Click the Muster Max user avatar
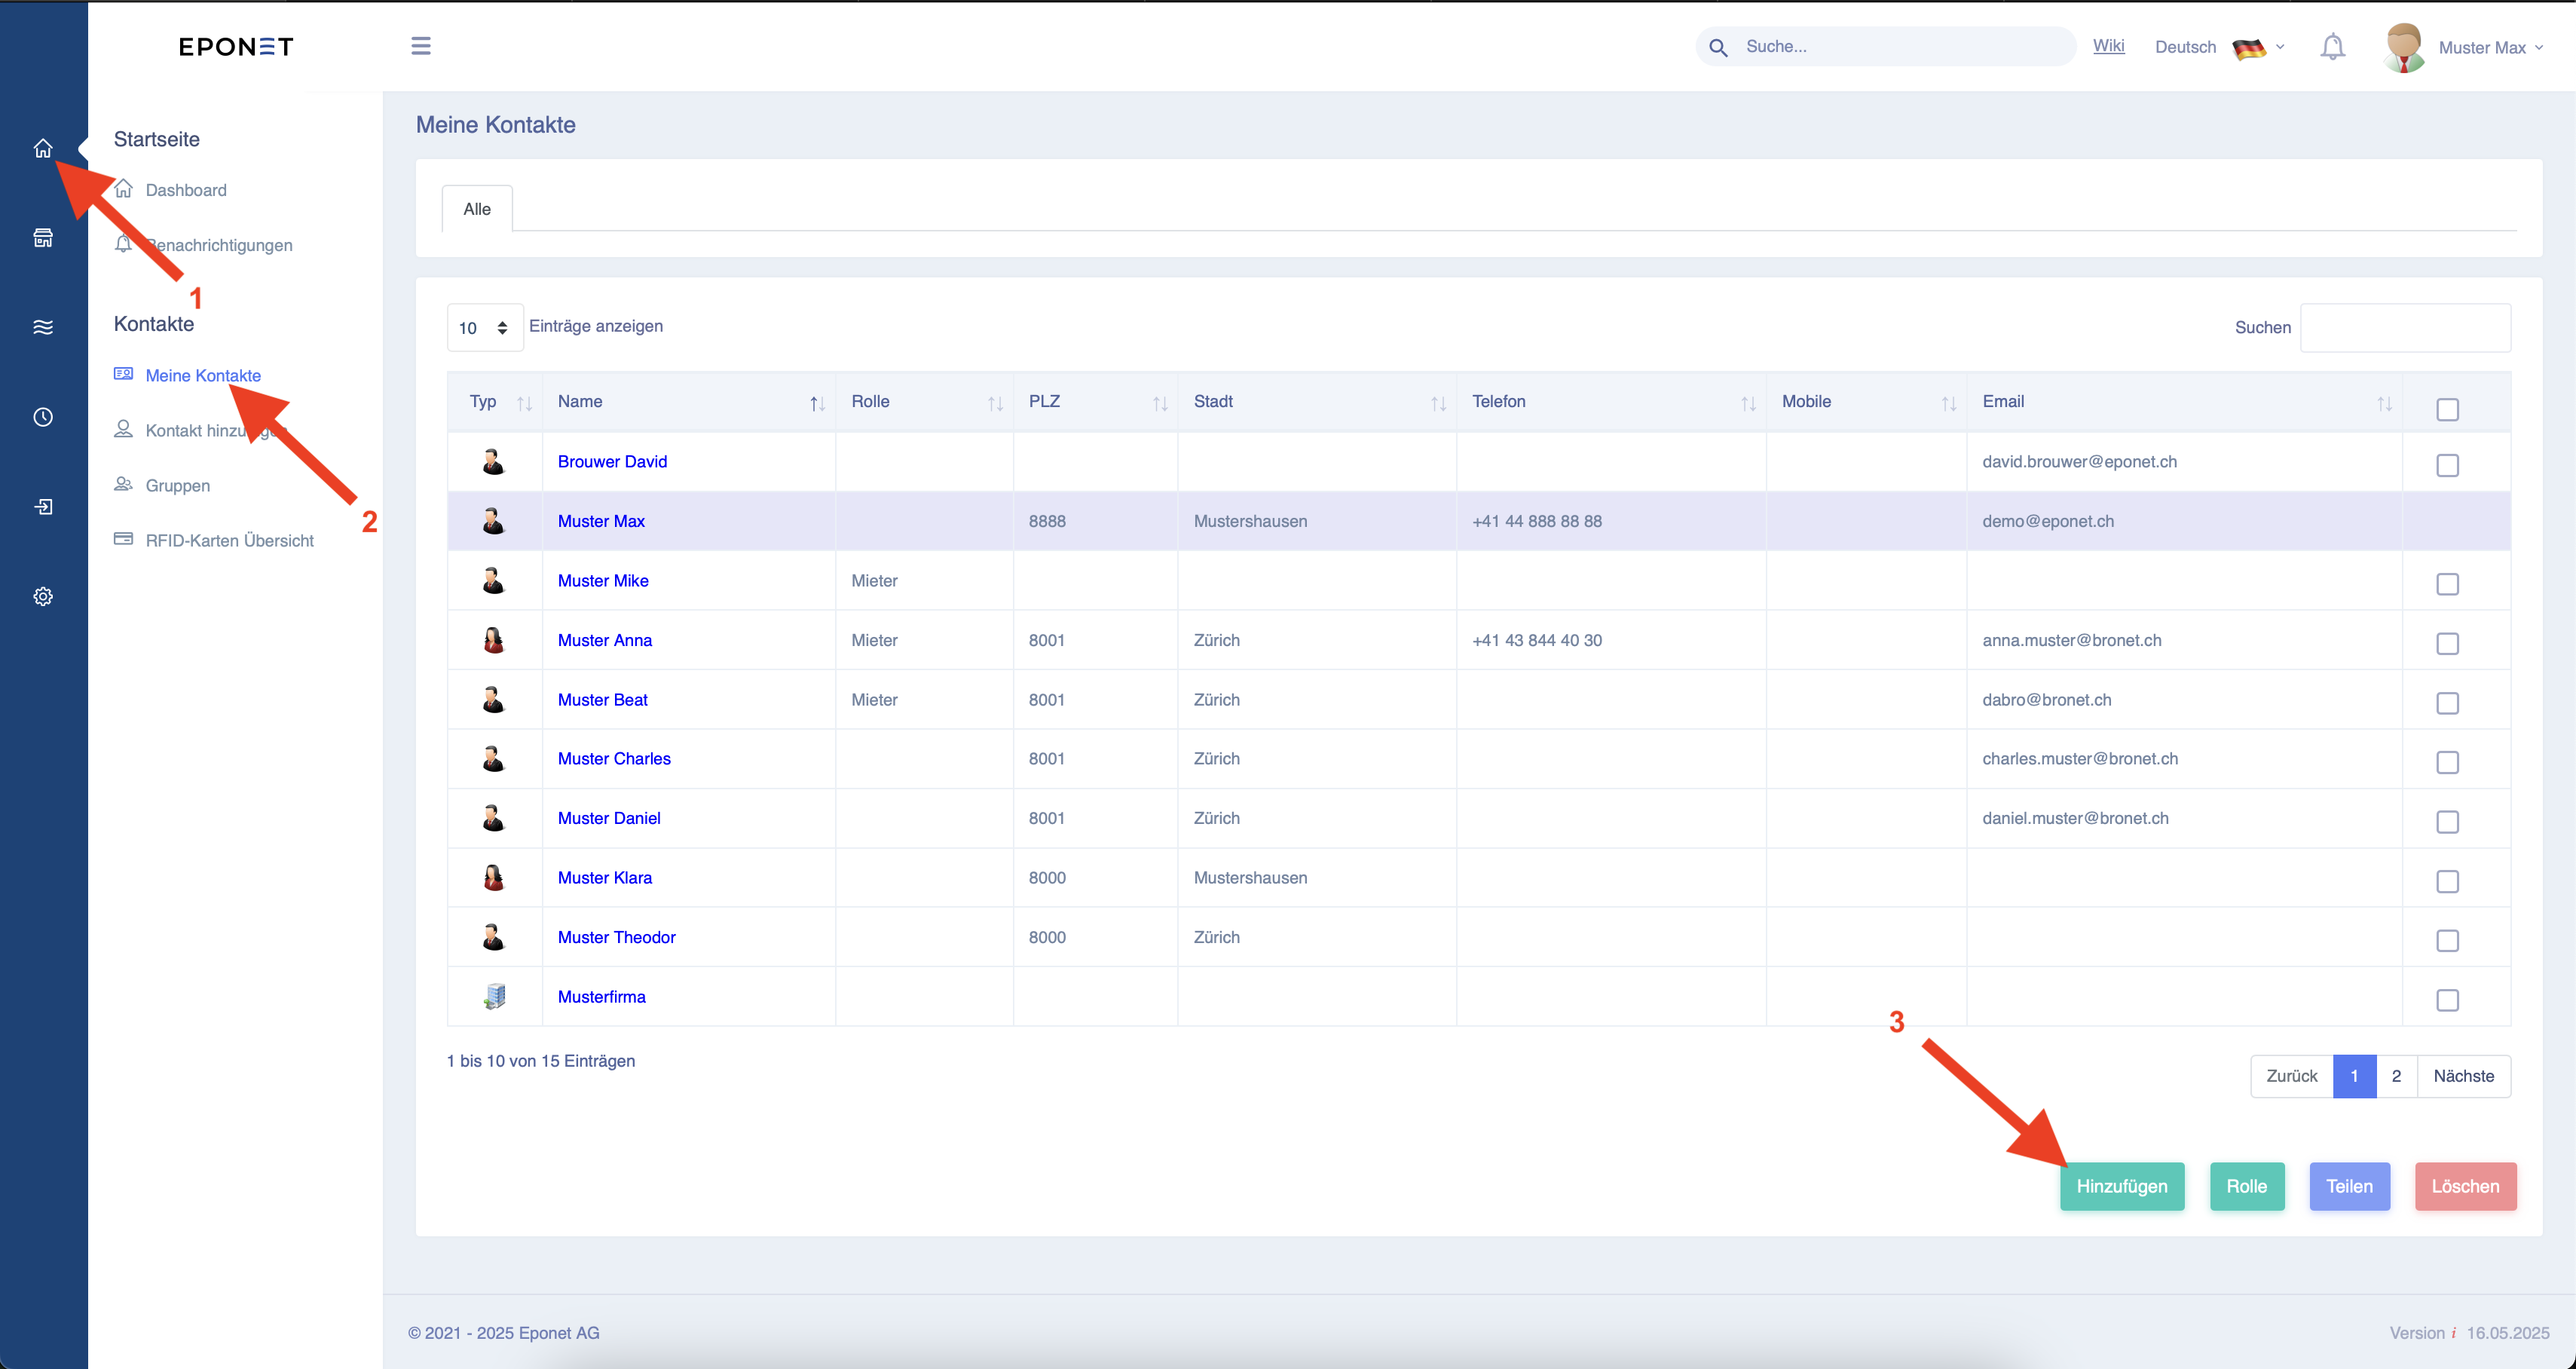The width and height of the screenshot is (2576, 1369). click(x=2403, y=47)
